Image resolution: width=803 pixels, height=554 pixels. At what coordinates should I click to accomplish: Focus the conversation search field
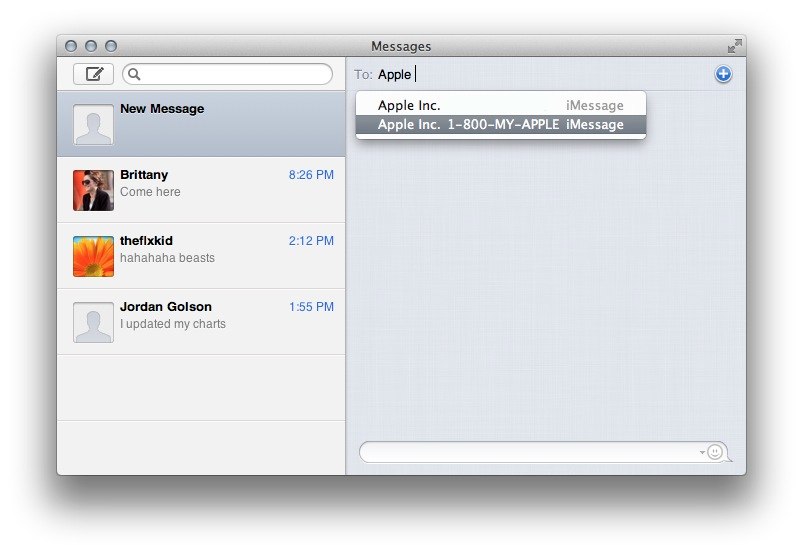click(227, 74)
